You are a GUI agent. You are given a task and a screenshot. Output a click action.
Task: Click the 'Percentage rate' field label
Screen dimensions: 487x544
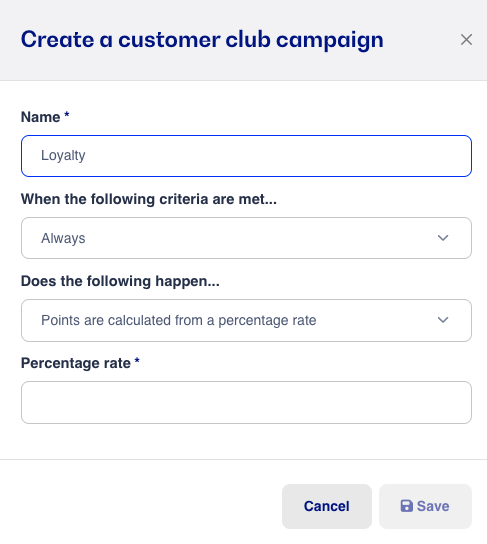coord(76,363)
